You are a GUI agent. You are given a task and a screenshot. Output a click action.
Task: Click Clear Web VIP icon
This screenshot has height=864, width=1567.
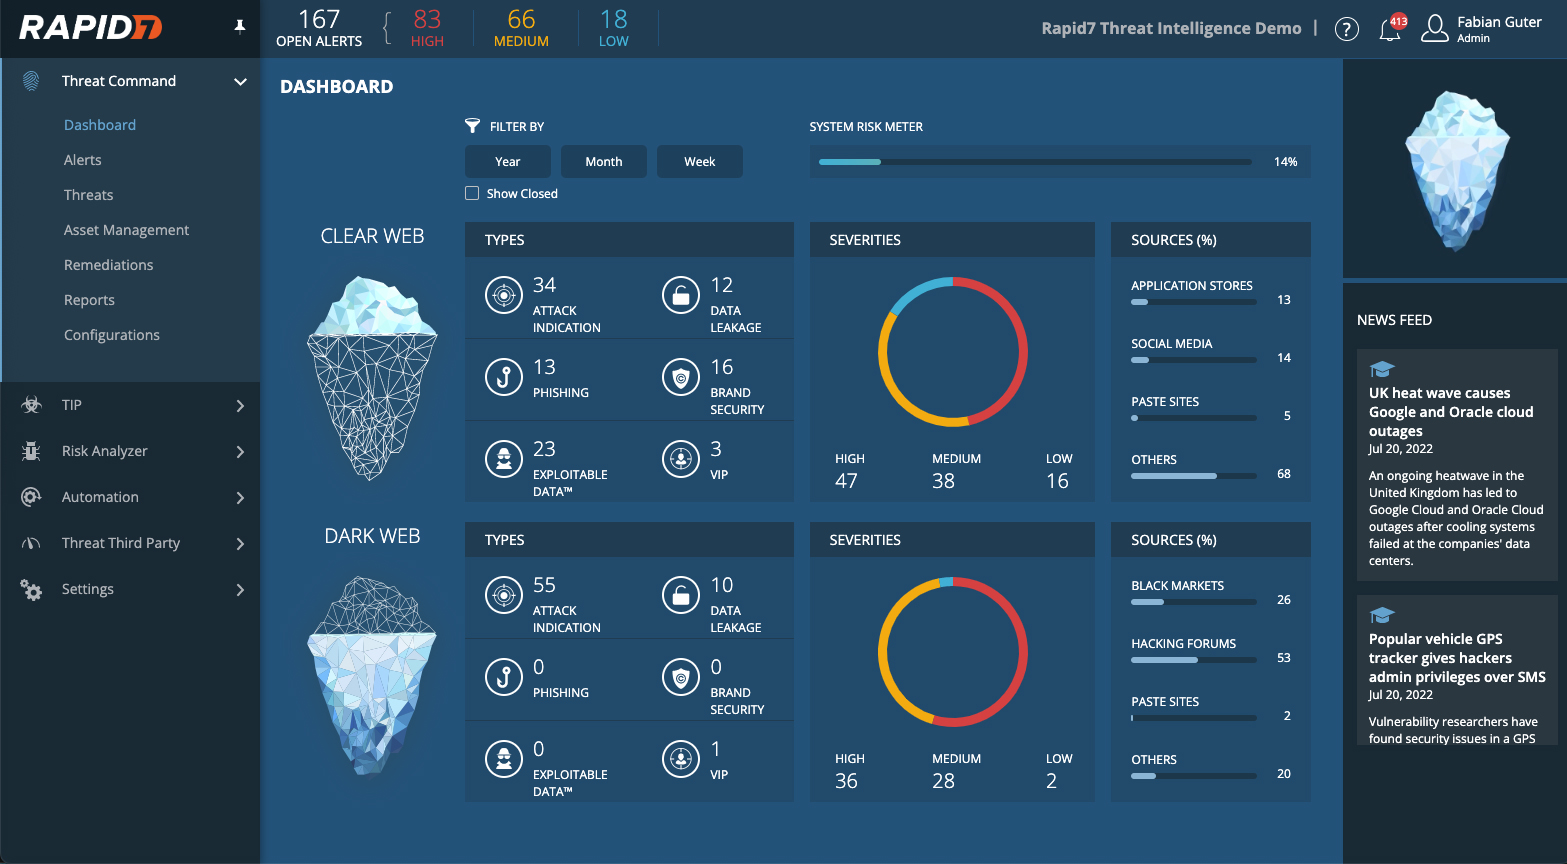click(681, 459)
